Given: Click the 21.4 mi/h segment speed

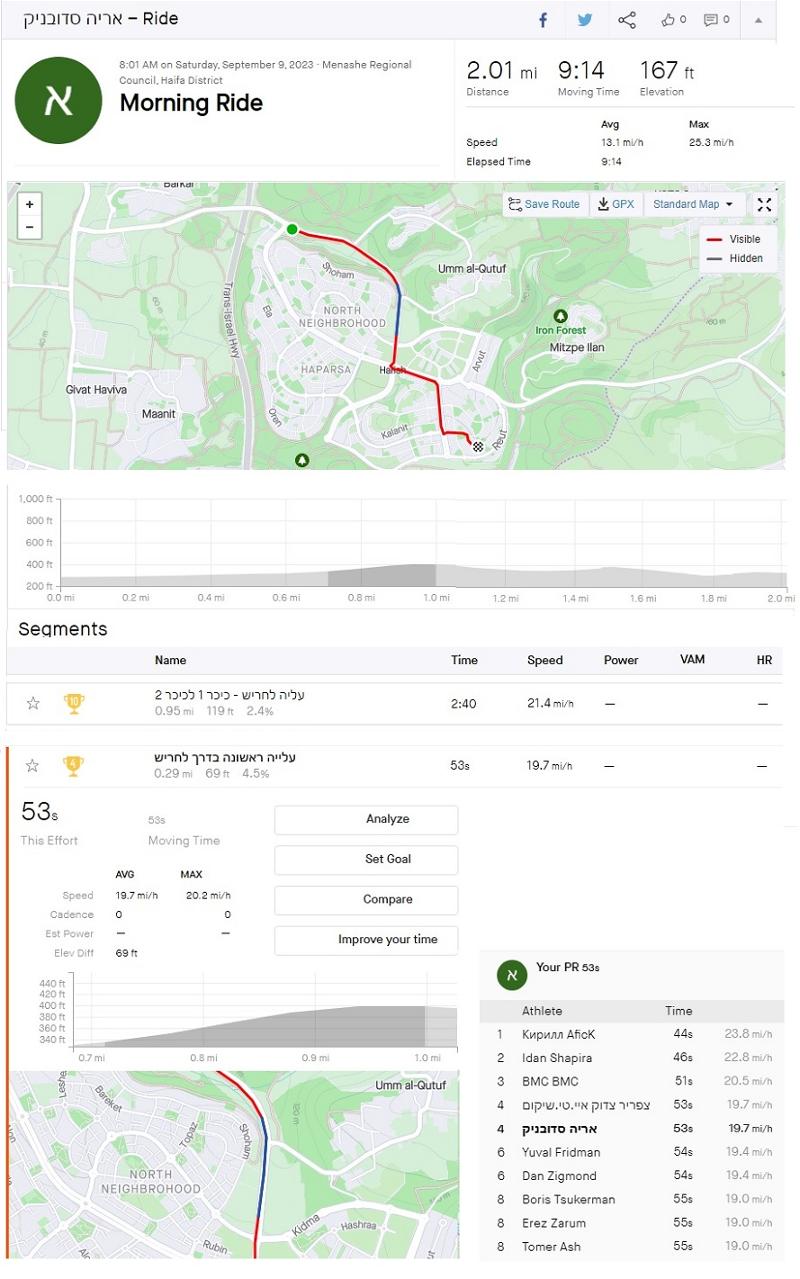Looking at the screenshot, I should click(x=551, y=704).
